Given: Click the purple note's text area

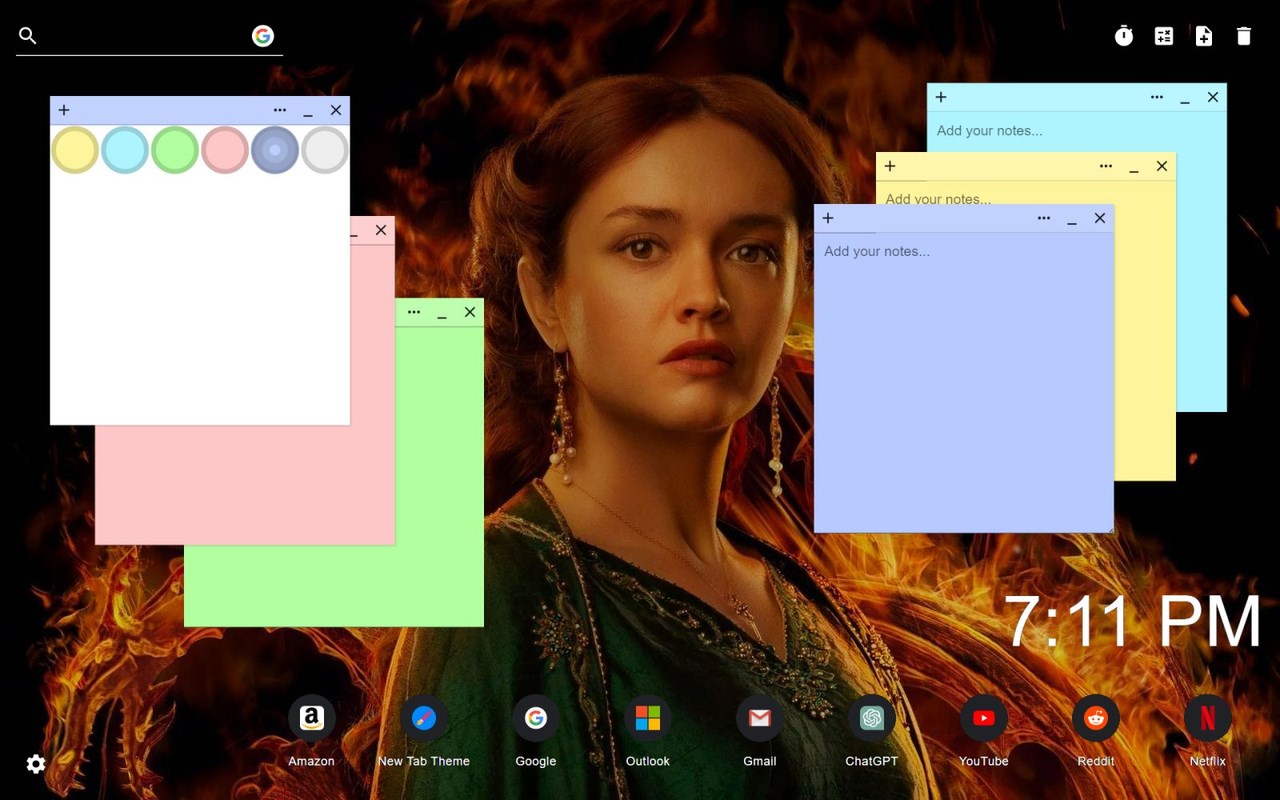Looking at the screenshot, I should point(964,382).
